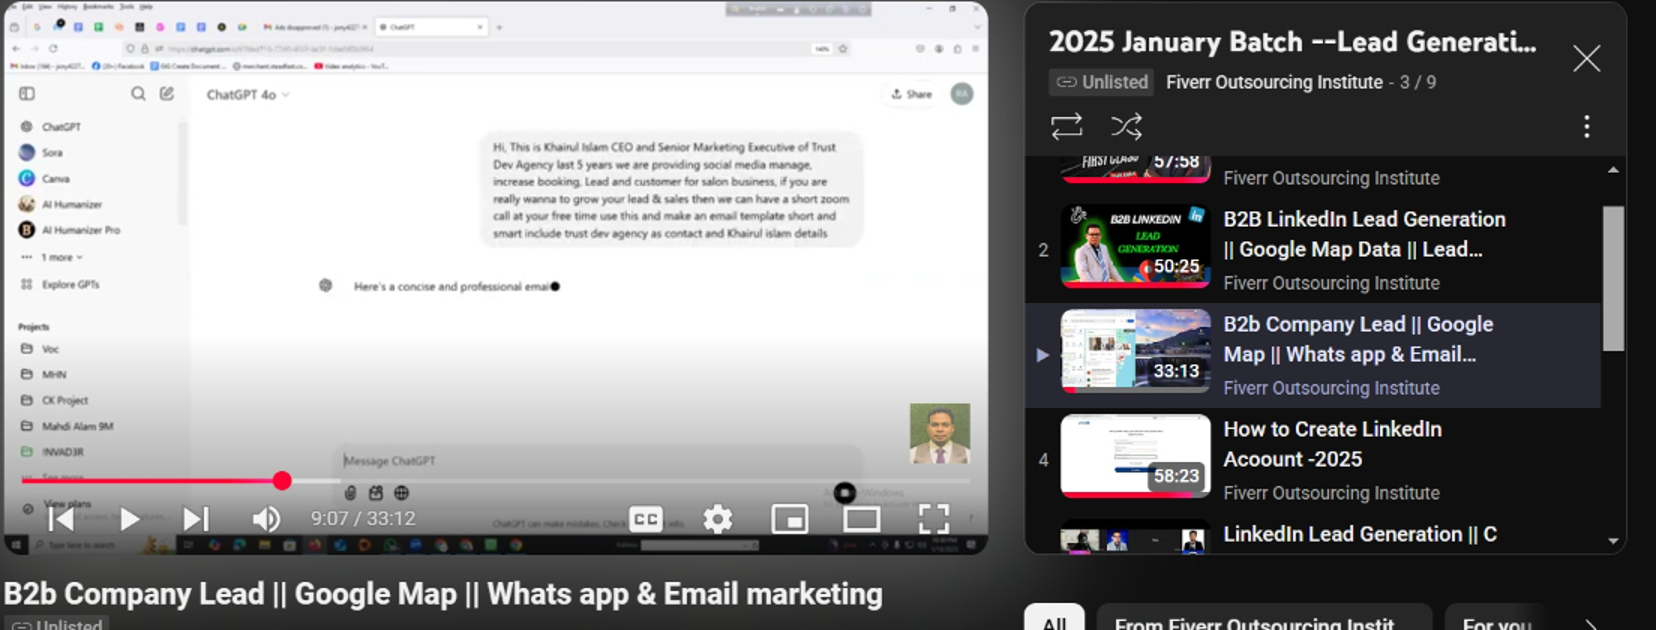Switch the video to miniplayer
The height and width of the screenshot is (630, 1656).
coord(790,519)
